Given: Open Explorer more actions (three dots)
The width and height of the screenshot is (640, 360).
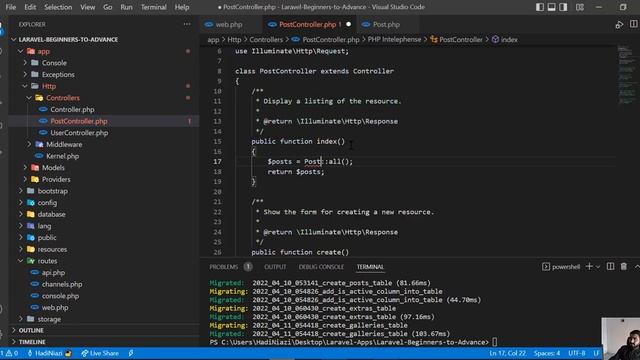Looking at the screenshot, I should [x=187, y=24].
